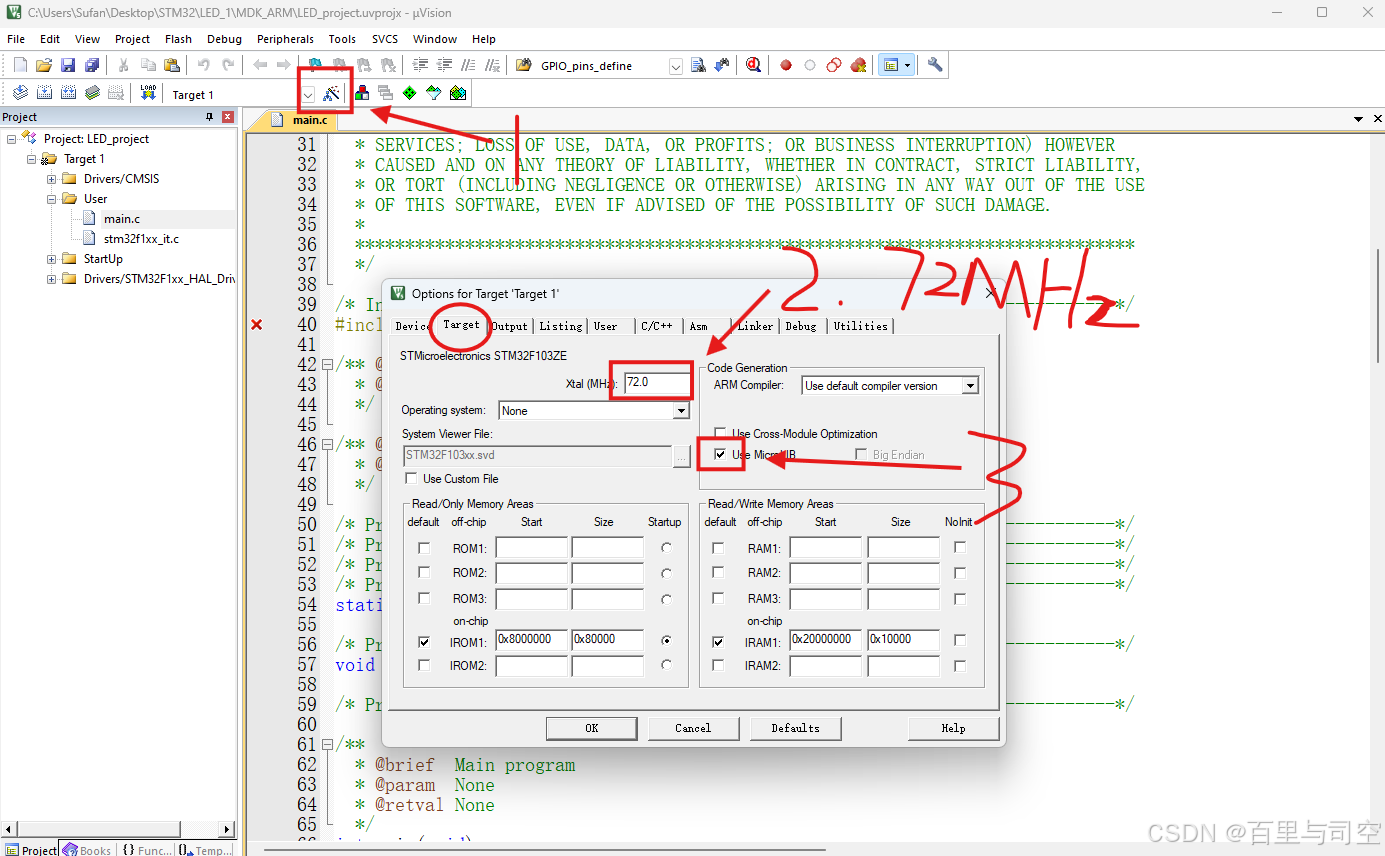The image size is (1385, 856).
Task: Open the window layout dropdown arrow
Action: click(x=907, y=65)
